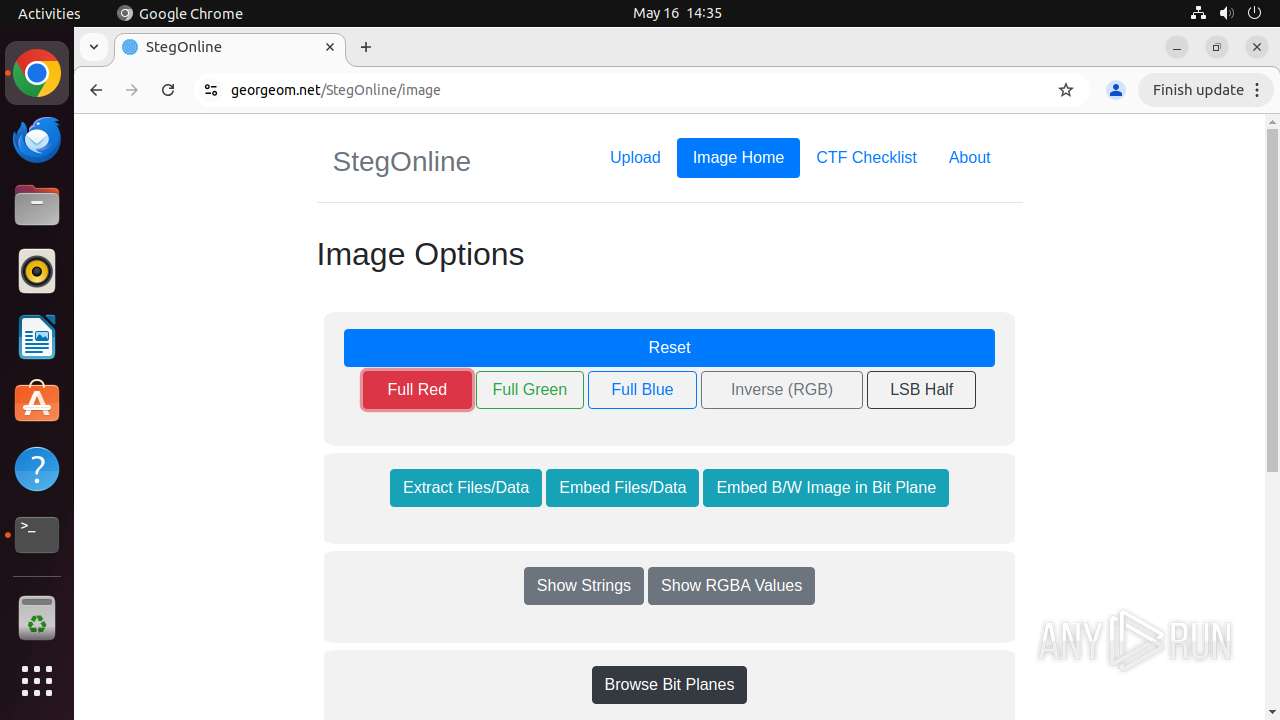The height and width of the screenshot is (720, 1280).
Task: View site information icon in address bar
Action: (210, 90)
